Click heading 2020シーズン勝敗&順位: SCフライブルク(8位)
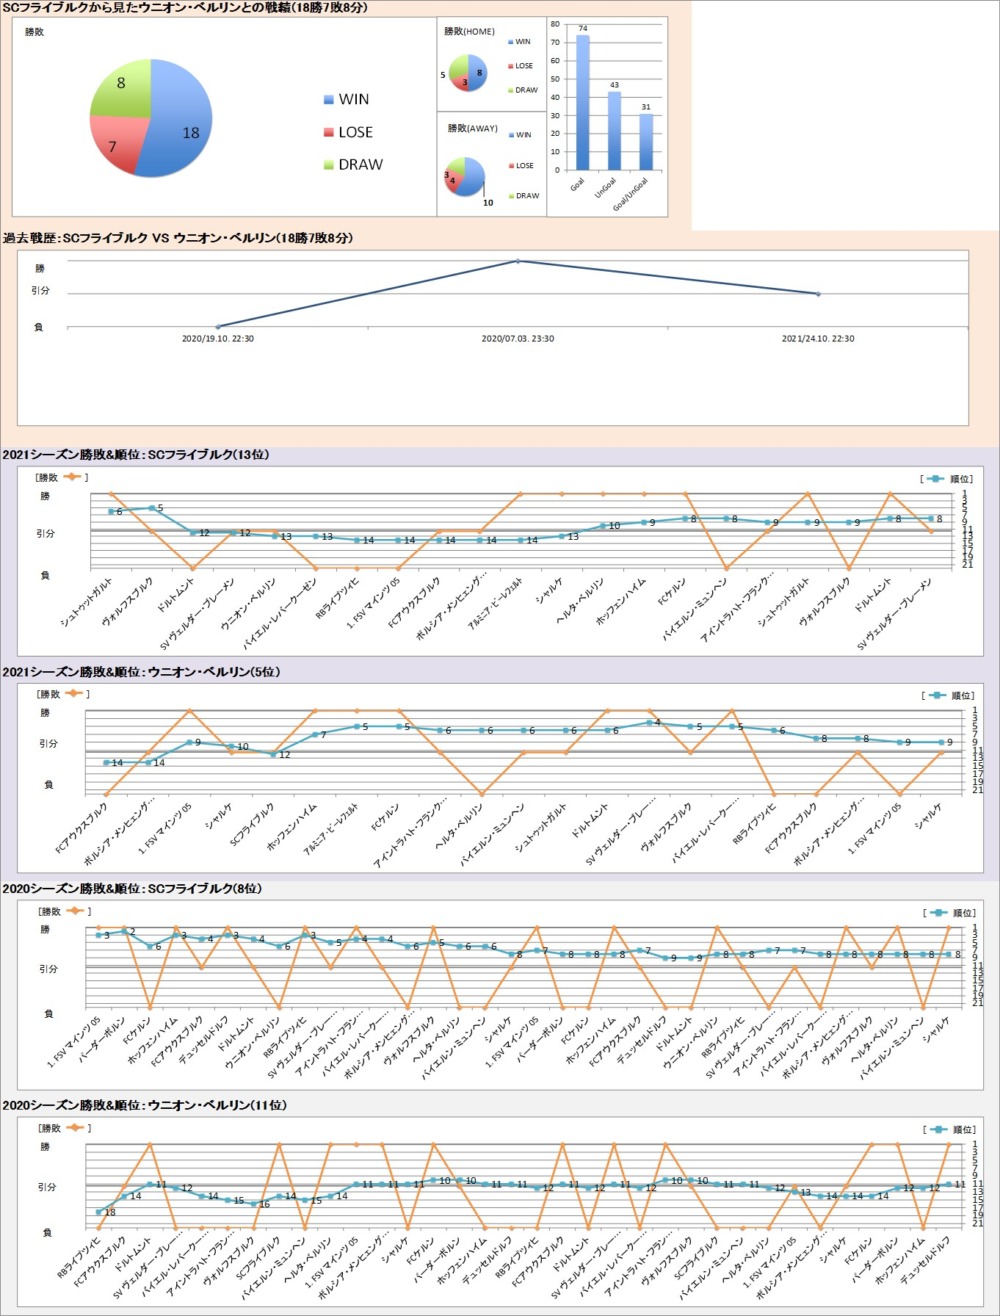The height and width of the screenshot is (1316, 1000). click(132, 889)
